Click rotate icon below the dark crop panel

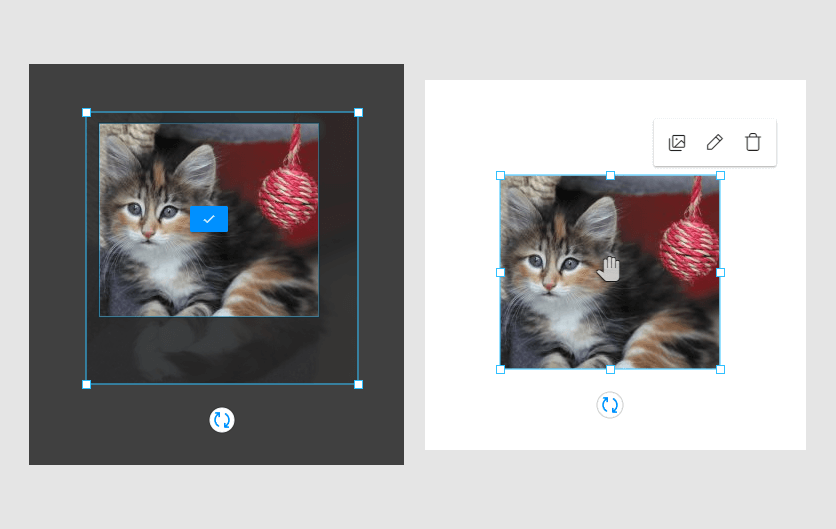tap(222, 420)
